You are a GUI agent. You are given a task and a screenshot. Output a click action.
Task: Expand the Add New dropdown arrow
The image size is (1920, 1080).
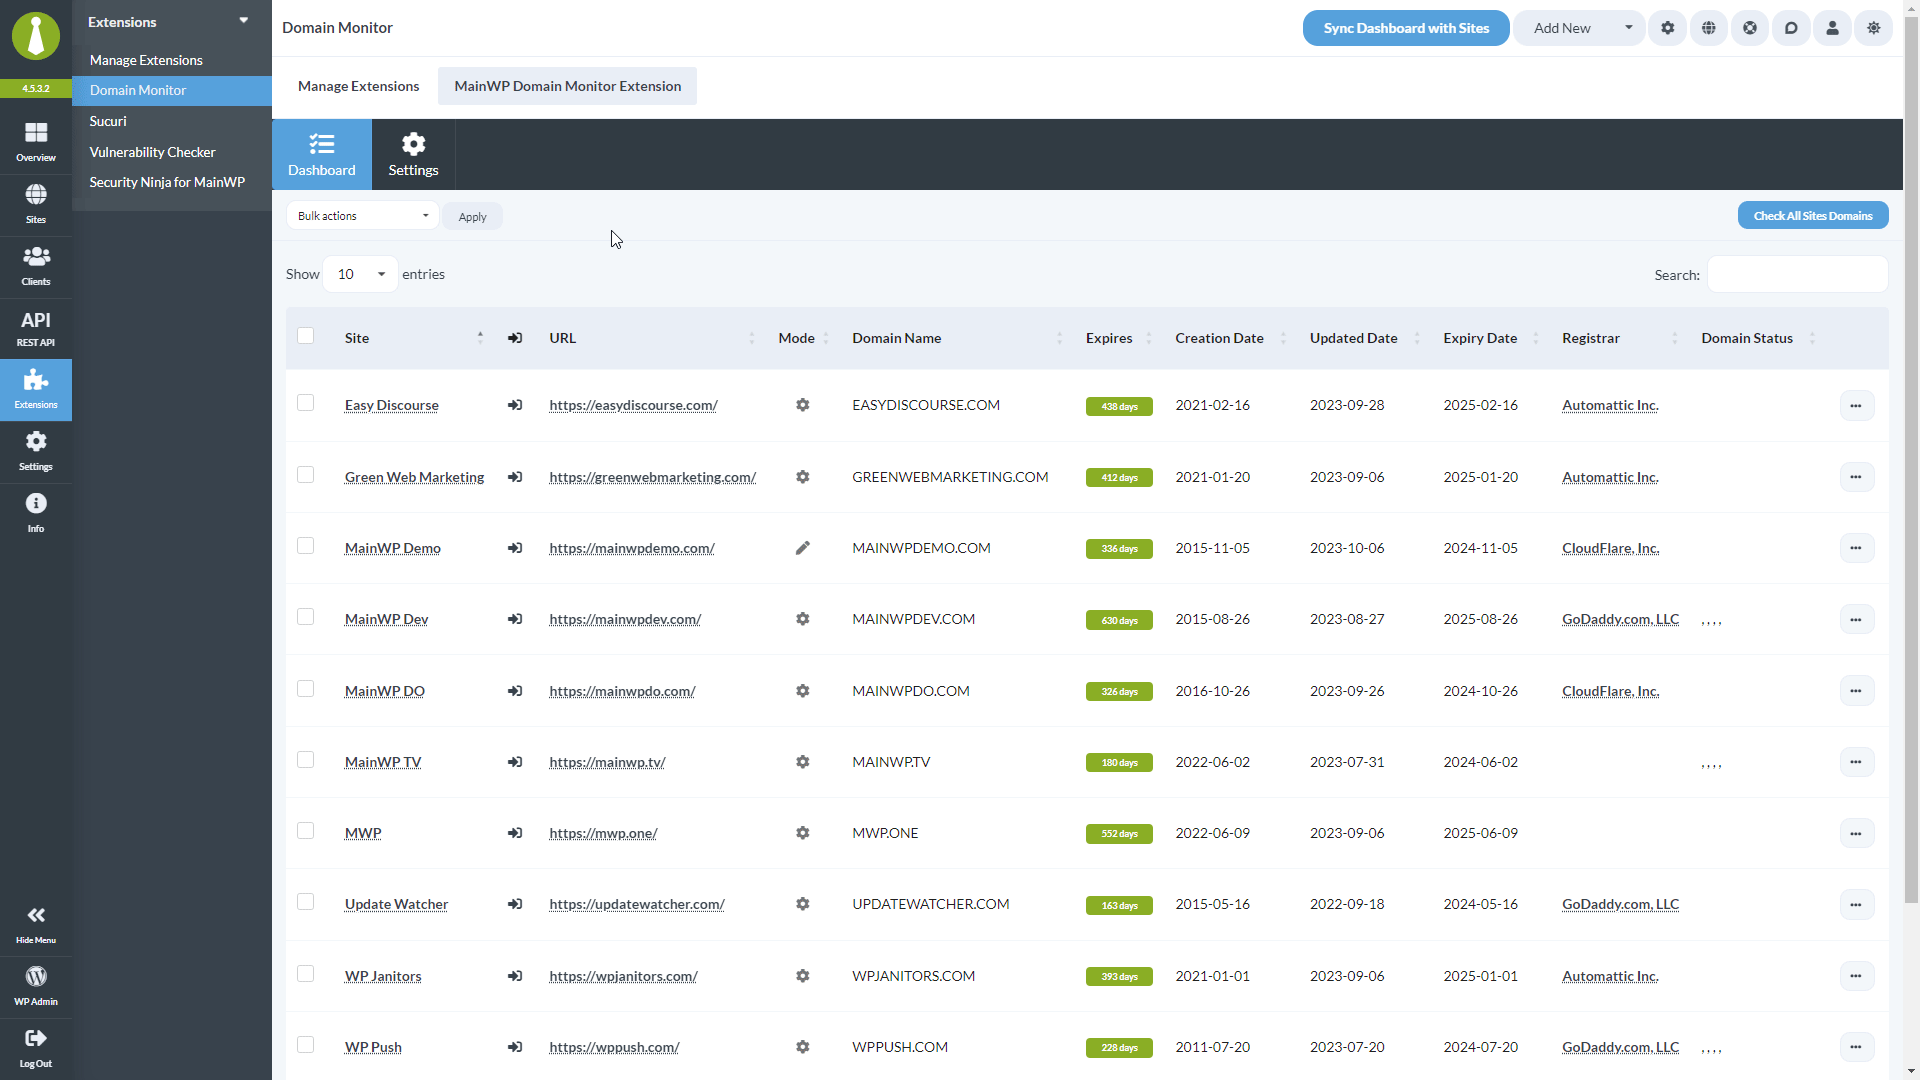tap(1629, 28)
